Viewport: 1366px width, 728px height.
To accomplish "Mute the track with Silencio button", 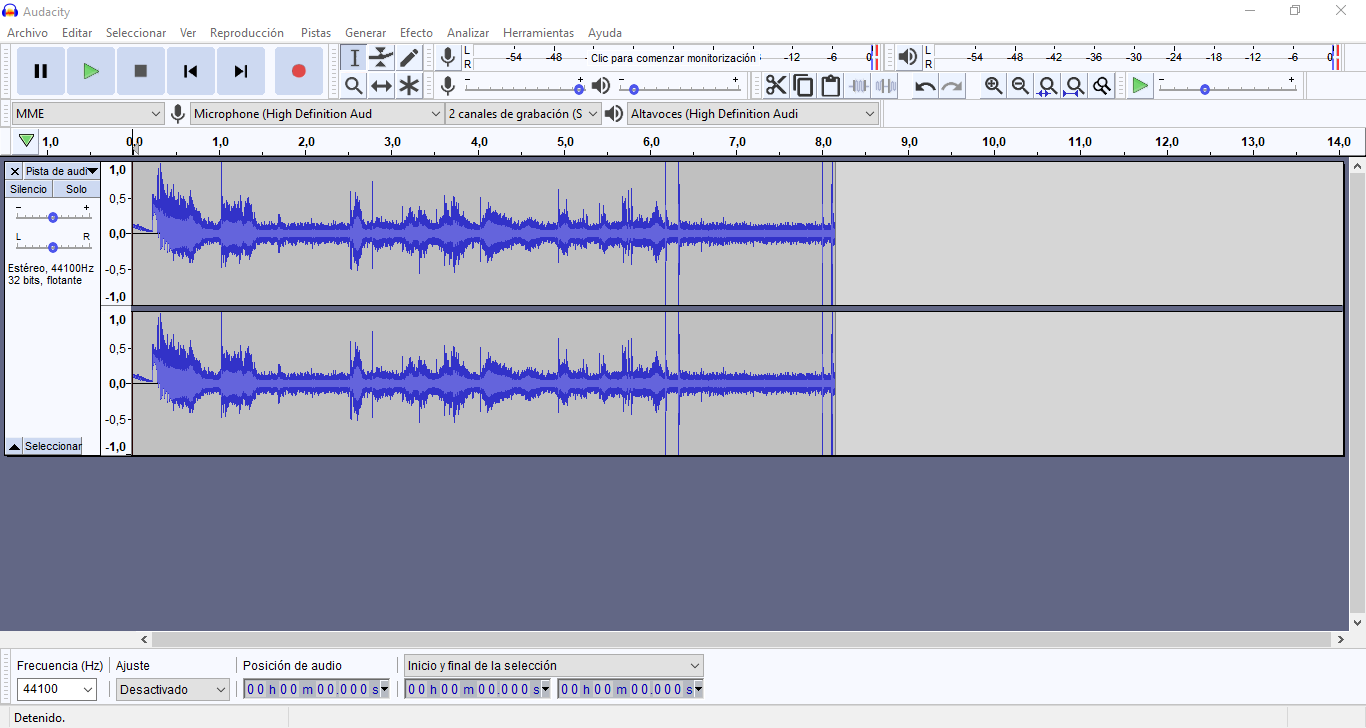I will click(x=28, y=189).
